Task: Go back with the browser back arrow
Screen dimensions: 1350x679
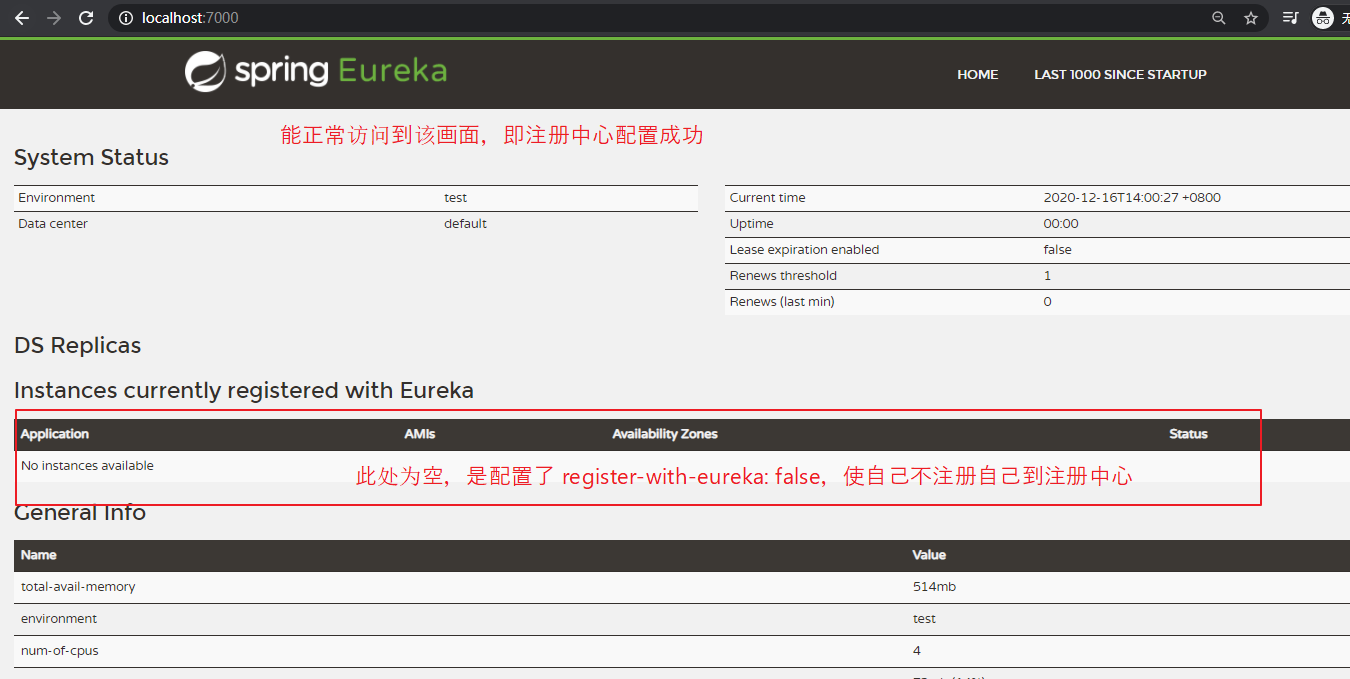Action: point(22,18)
